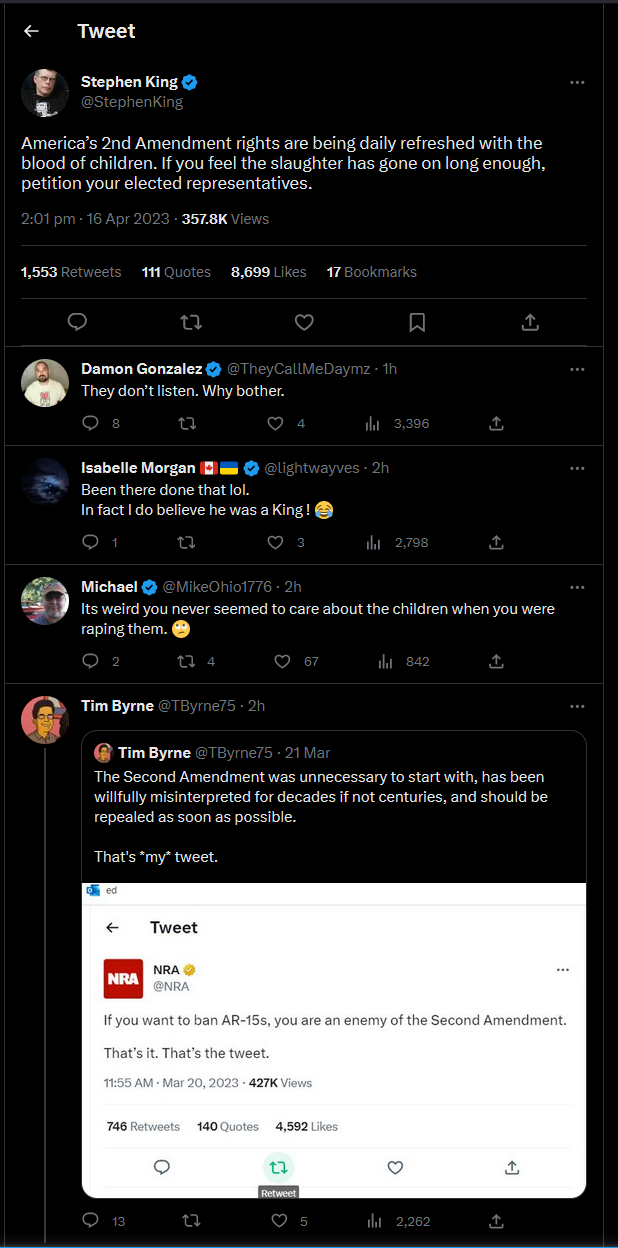The width and height of the screenshot is (618, 1248).
Task: Retweet Stephen King's tweet
Action: (x=190, y=322)
